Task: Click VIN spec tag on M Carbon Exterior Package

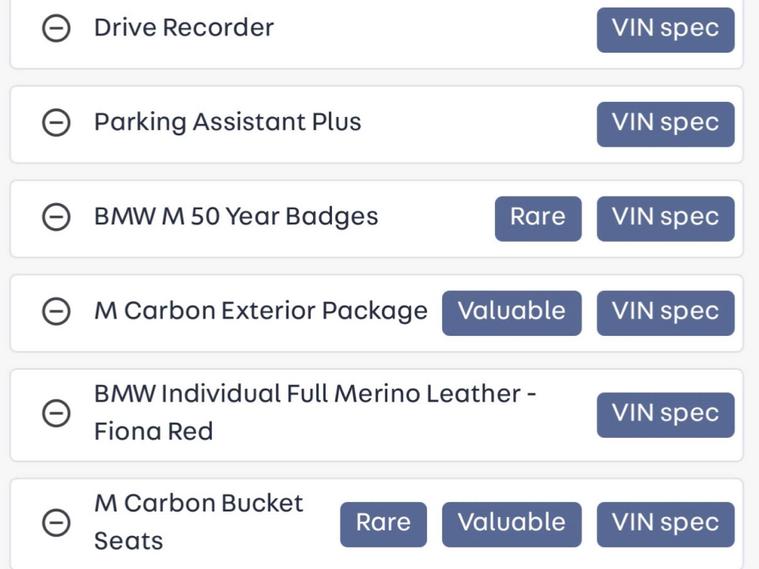Action: [665, 311]
